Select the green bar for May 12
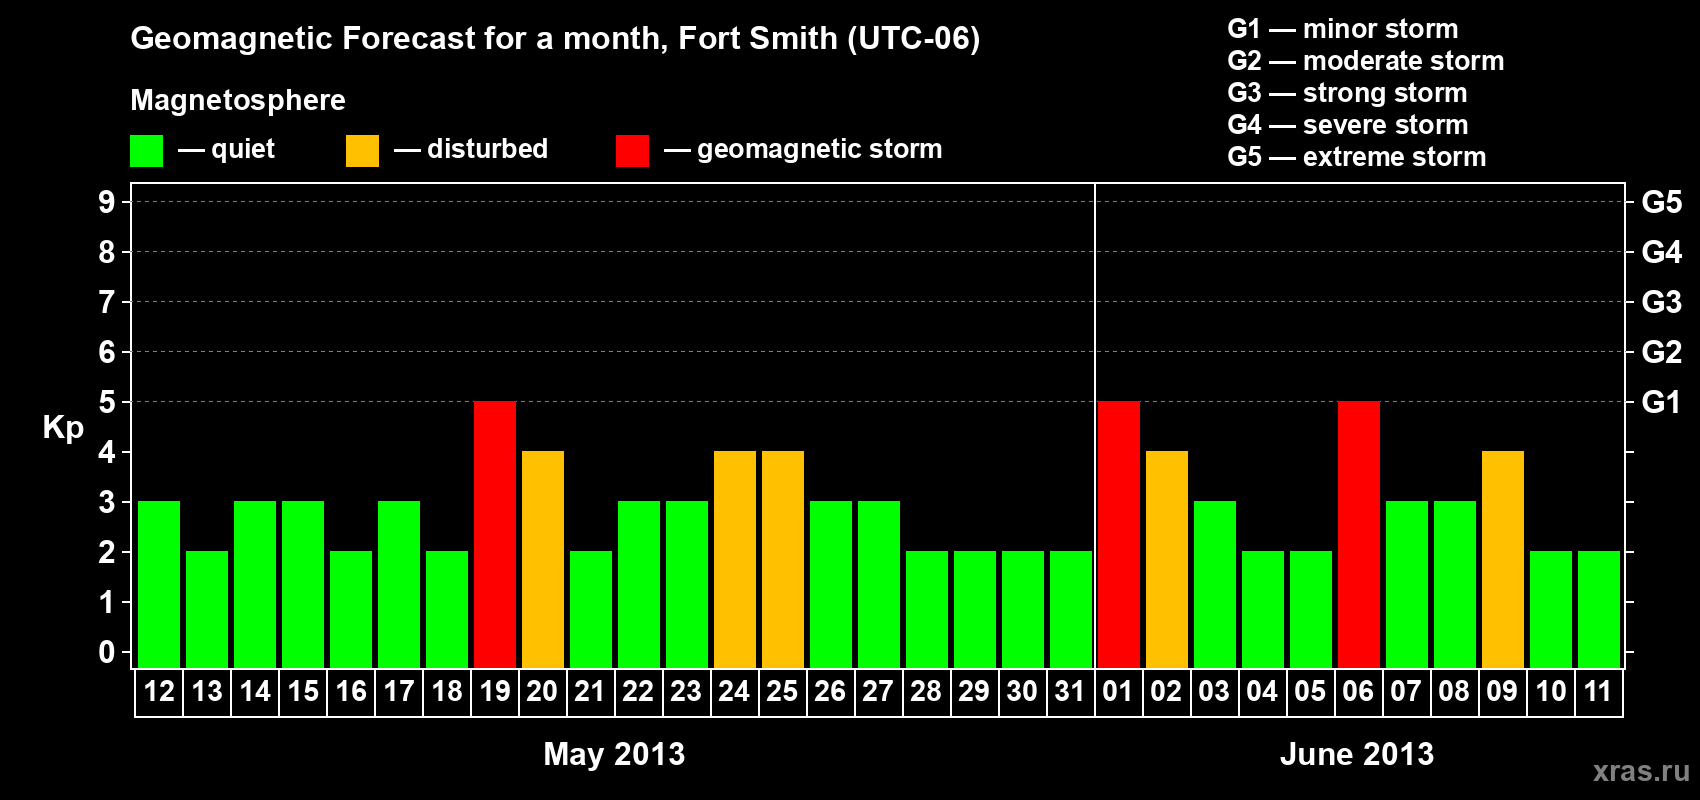Screen dimensions: 1700x800 coord(159,585)
